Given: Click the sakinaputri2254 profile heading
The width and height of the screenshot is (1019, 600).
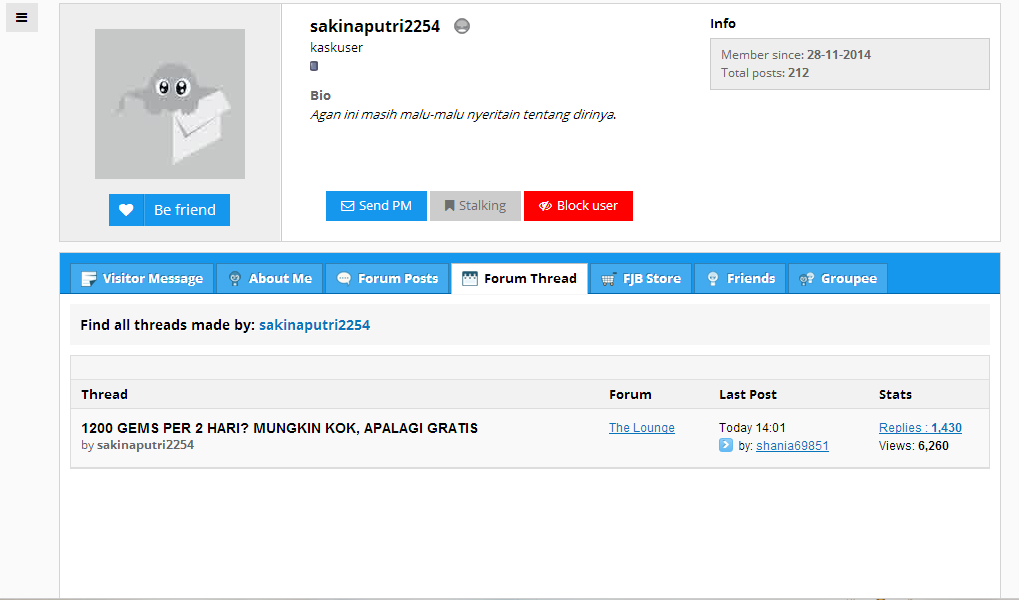Looking at the screenshot, I should click(x=375, y=26).
